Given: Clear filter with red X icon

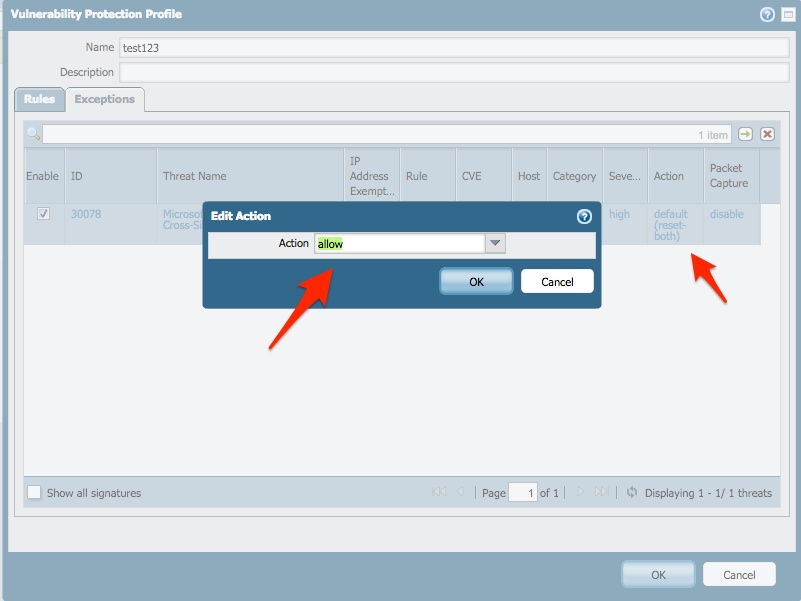Looking at the screenshot, I should (x=767, y=134).
